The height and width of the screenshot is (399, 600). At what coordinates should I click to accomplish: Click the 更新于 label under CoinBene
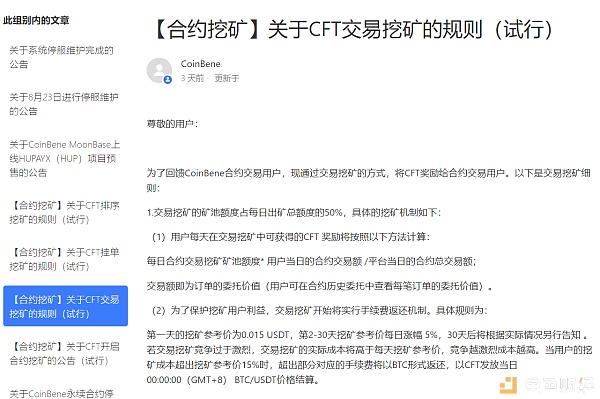pos(227,78)
